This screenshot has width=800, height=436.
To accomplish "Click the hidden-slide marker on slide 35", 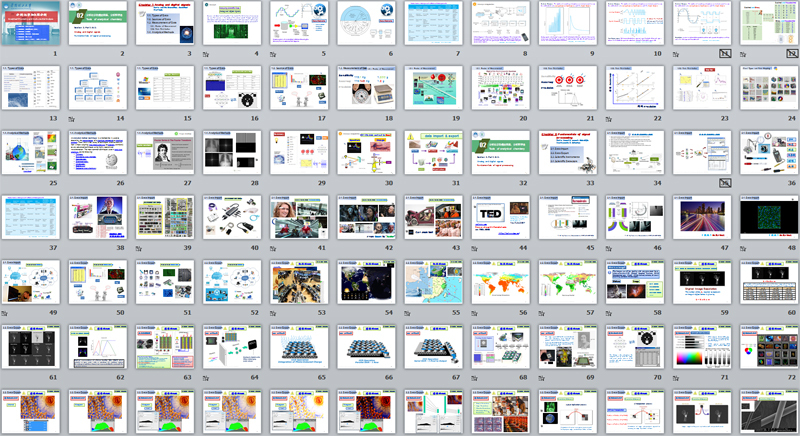I will coord(724,182).
